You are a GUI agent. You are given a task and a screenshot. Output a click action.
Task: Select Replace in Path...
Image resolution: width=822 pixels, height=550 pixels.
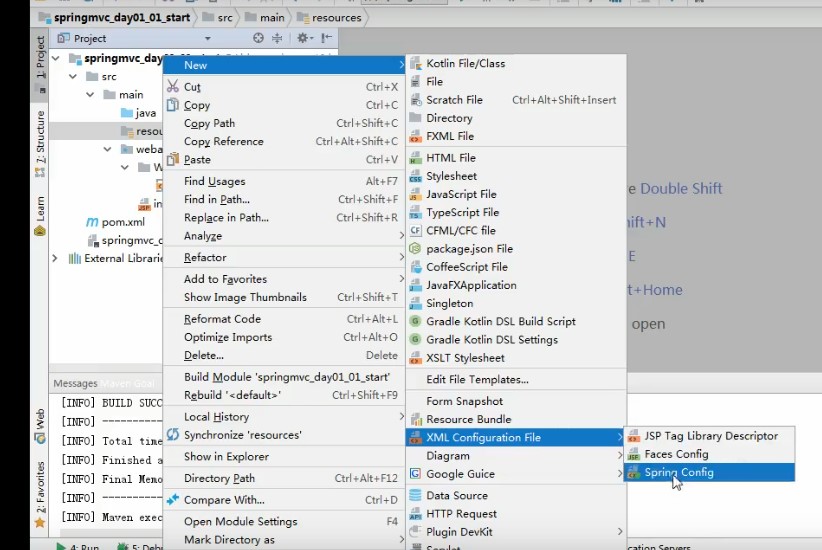(x=284, y=218)
